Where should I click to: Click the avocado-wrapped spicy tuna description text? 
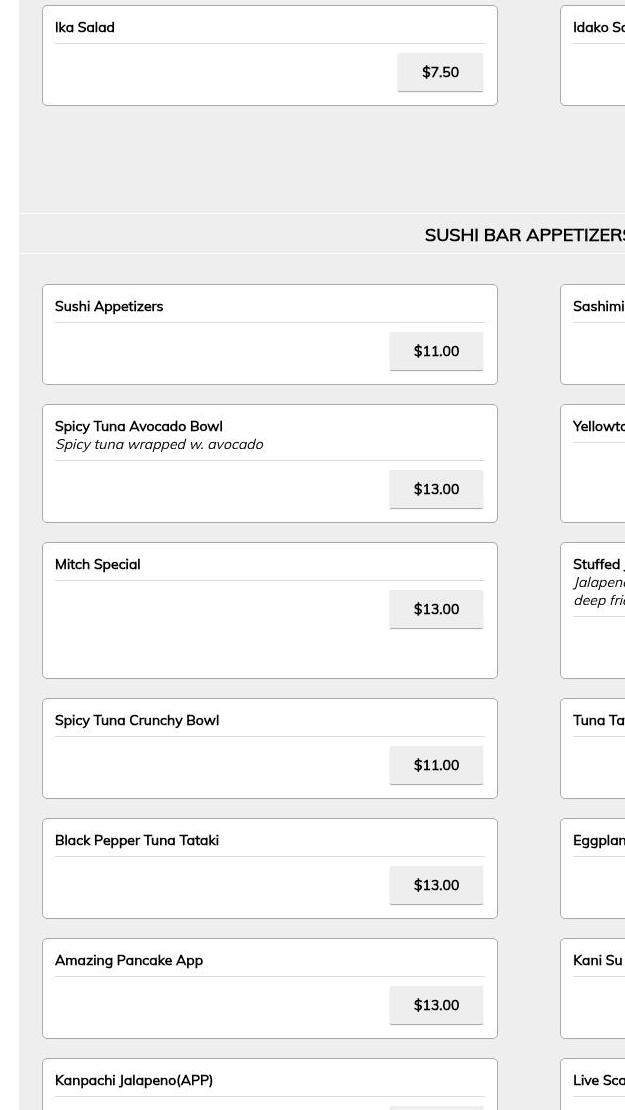point(159,445)
